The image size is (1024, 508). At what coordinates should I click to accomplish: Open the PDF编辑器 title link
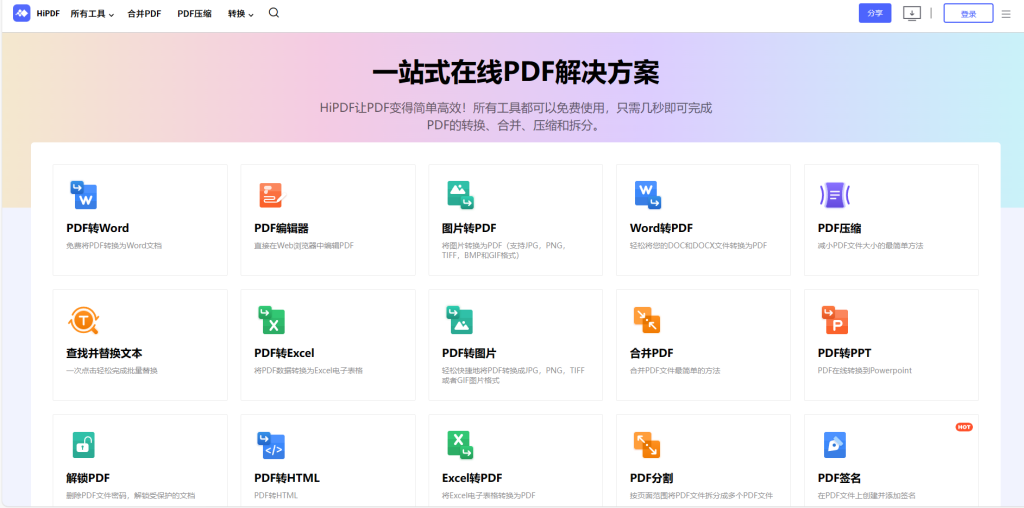tap(281, 229)
